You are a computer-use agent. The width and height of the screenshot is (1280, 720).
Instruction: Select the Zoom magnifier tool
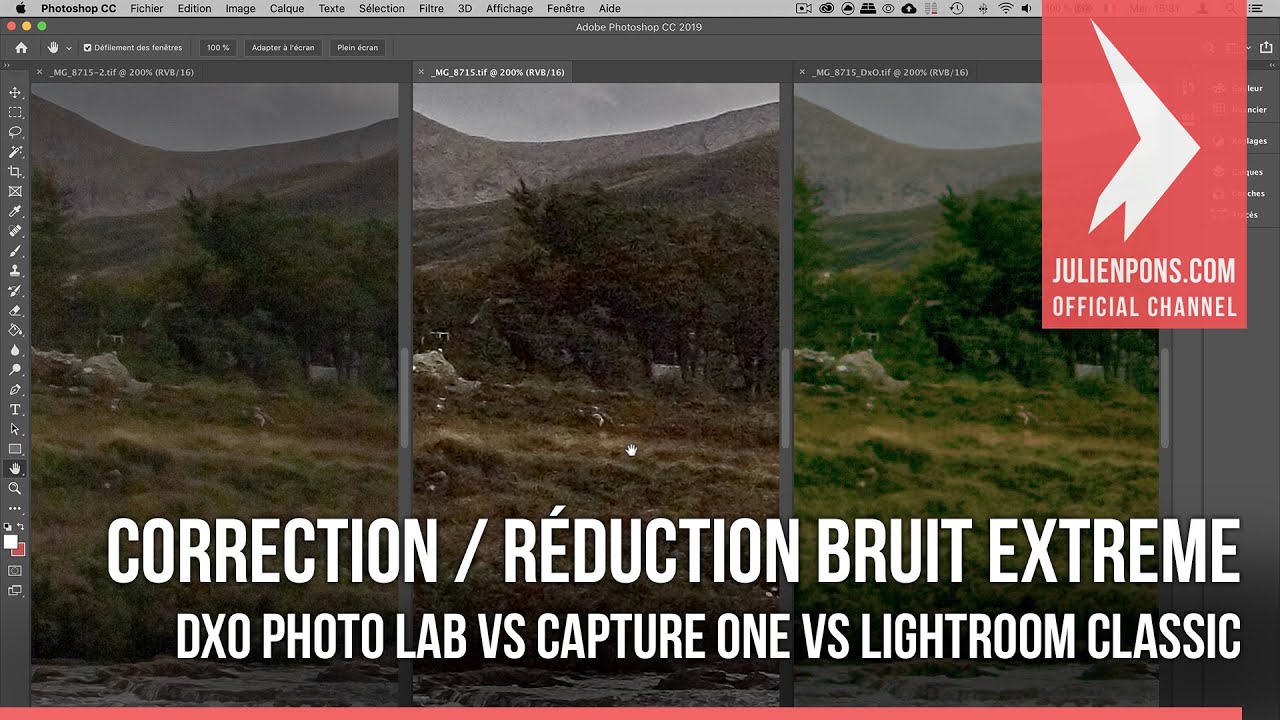(x=15, y=488)
